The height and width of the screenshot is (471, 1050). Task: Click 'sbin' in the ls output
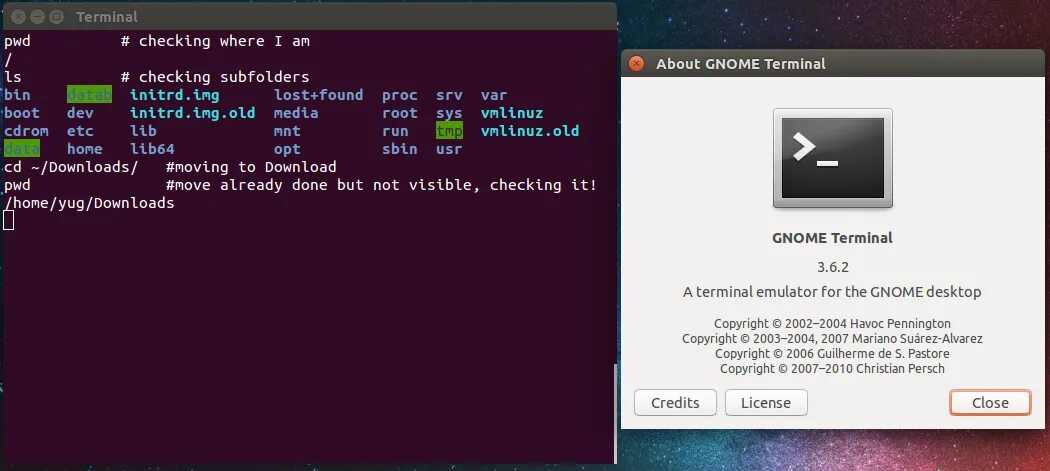point(400,149)
